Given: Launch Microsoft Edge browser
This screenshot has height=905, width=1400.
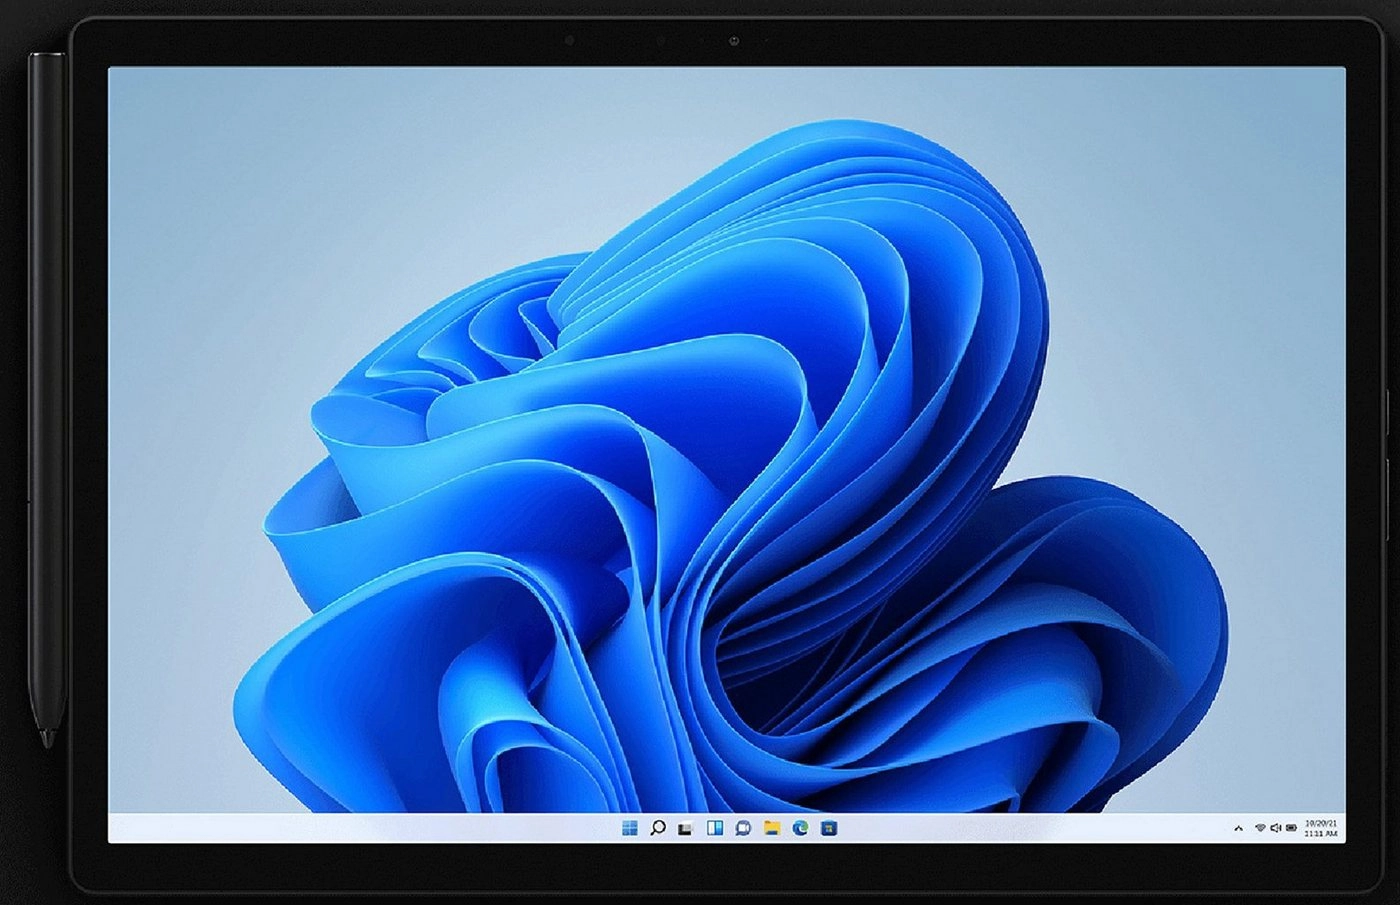Looking at the screenshot, I should [x=801, y=828].
